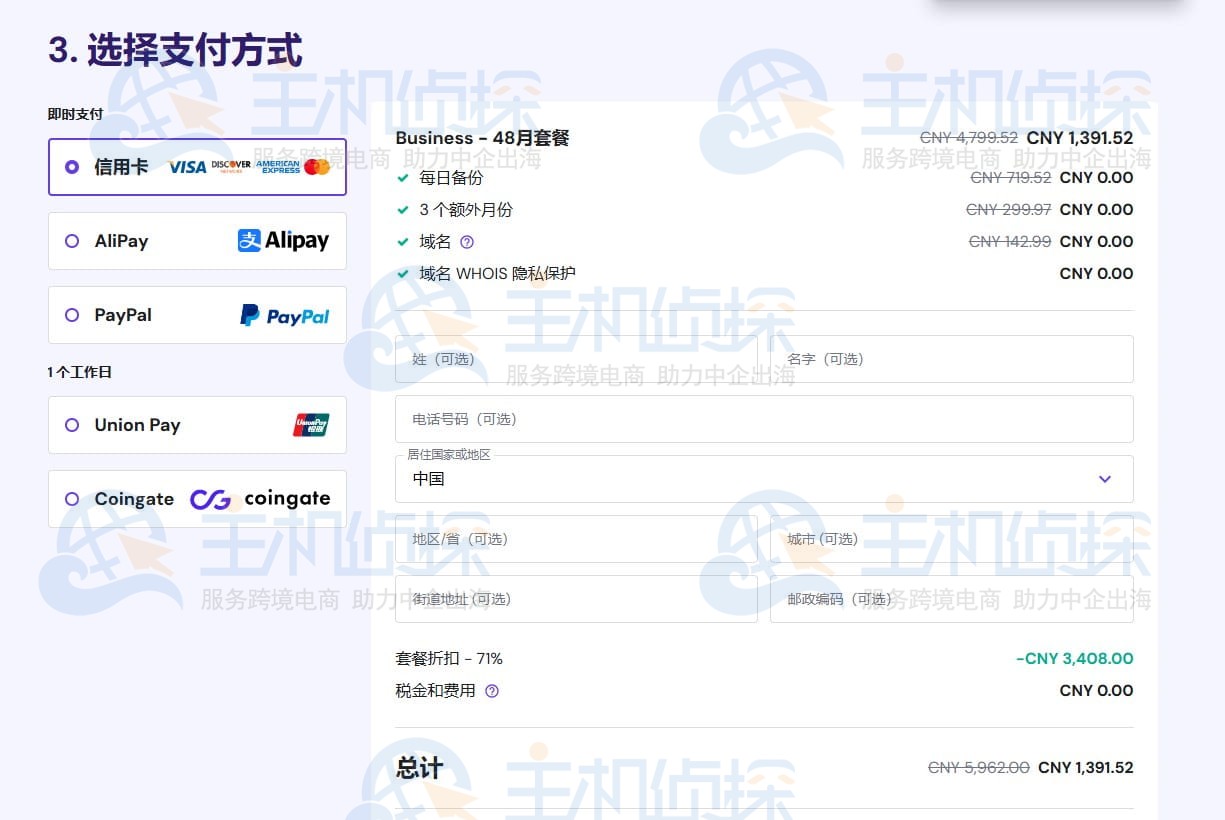Click the Business - 48月套餐 plan title
The height and width of the screenshot is (820, 1225).
(482, 138)
